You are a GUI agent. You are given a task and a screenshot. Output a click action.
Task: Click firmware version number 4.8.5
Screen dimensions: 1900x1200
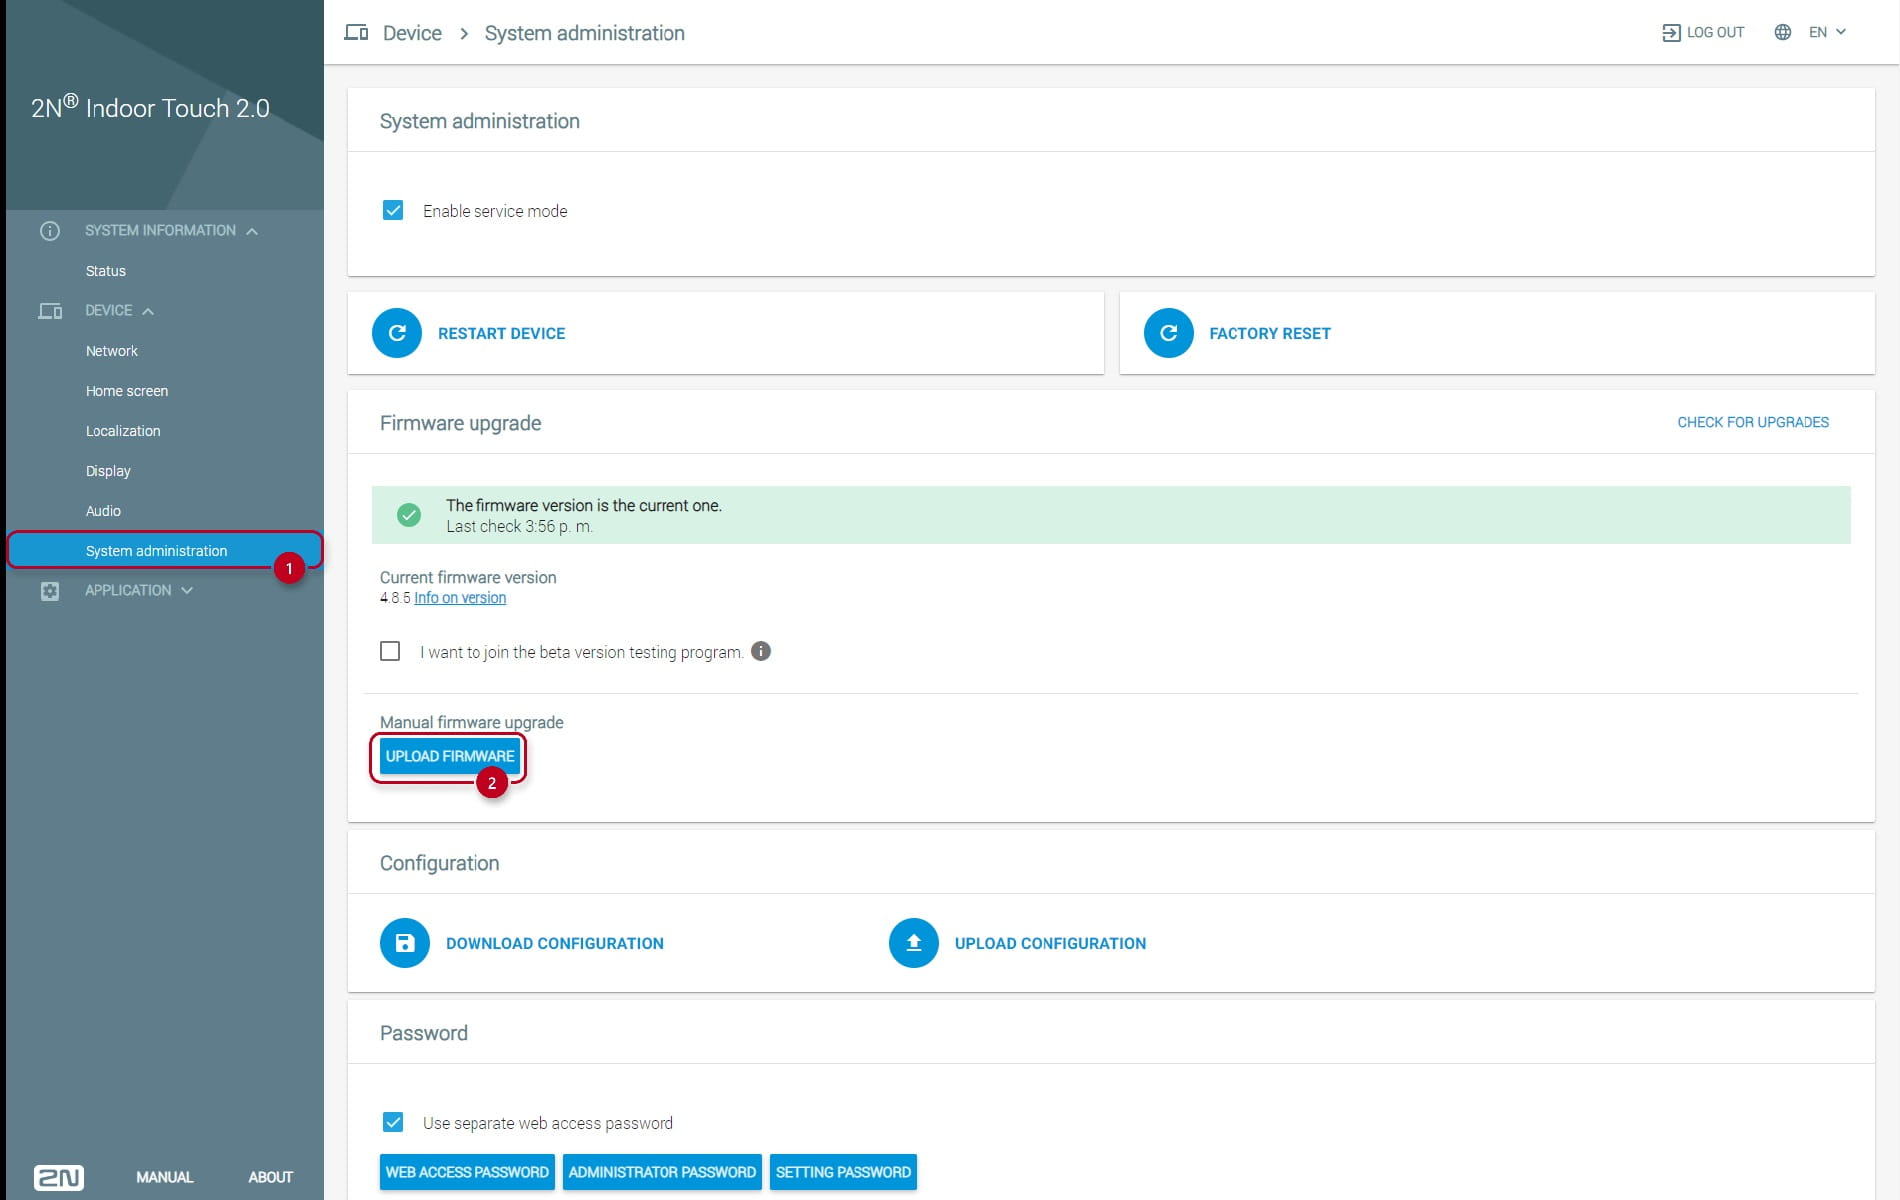[x=395, y=598]
